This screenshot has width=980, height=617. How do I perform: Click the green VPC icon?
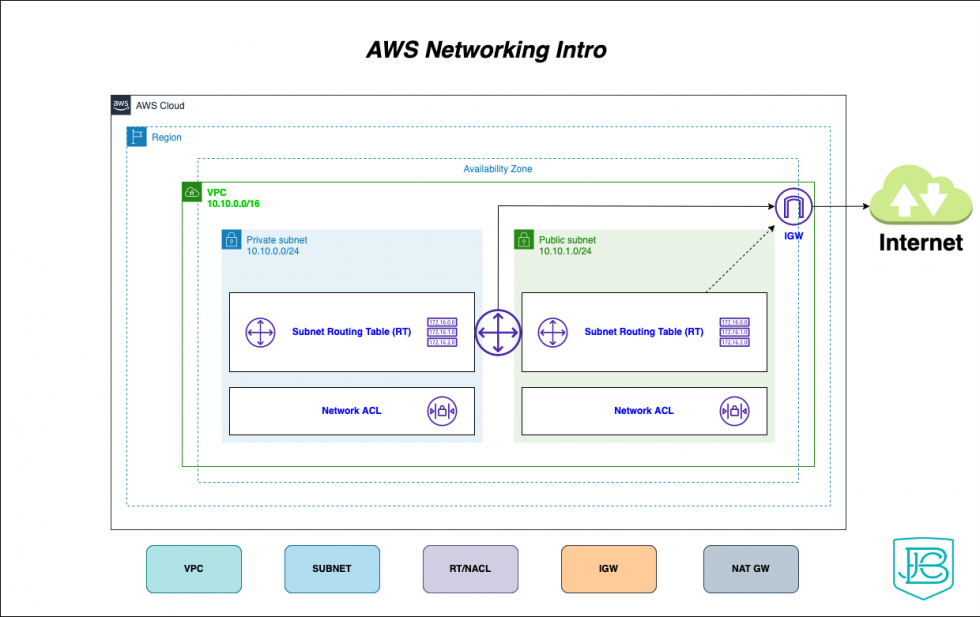tap(191, 191)
